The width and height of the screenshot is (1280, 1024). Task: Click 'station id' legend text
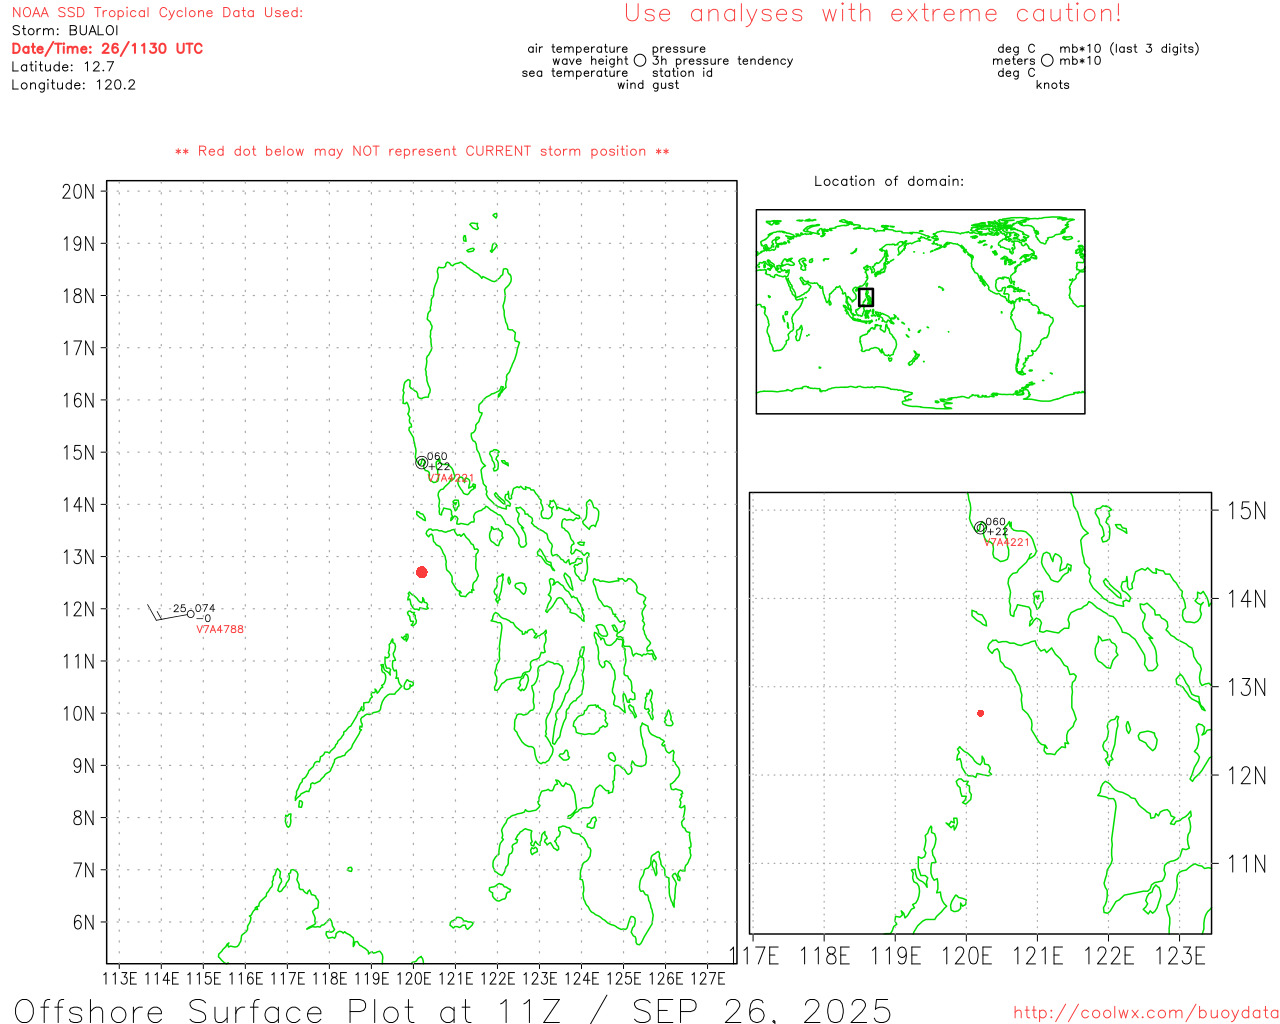click(x=683, y=73)
